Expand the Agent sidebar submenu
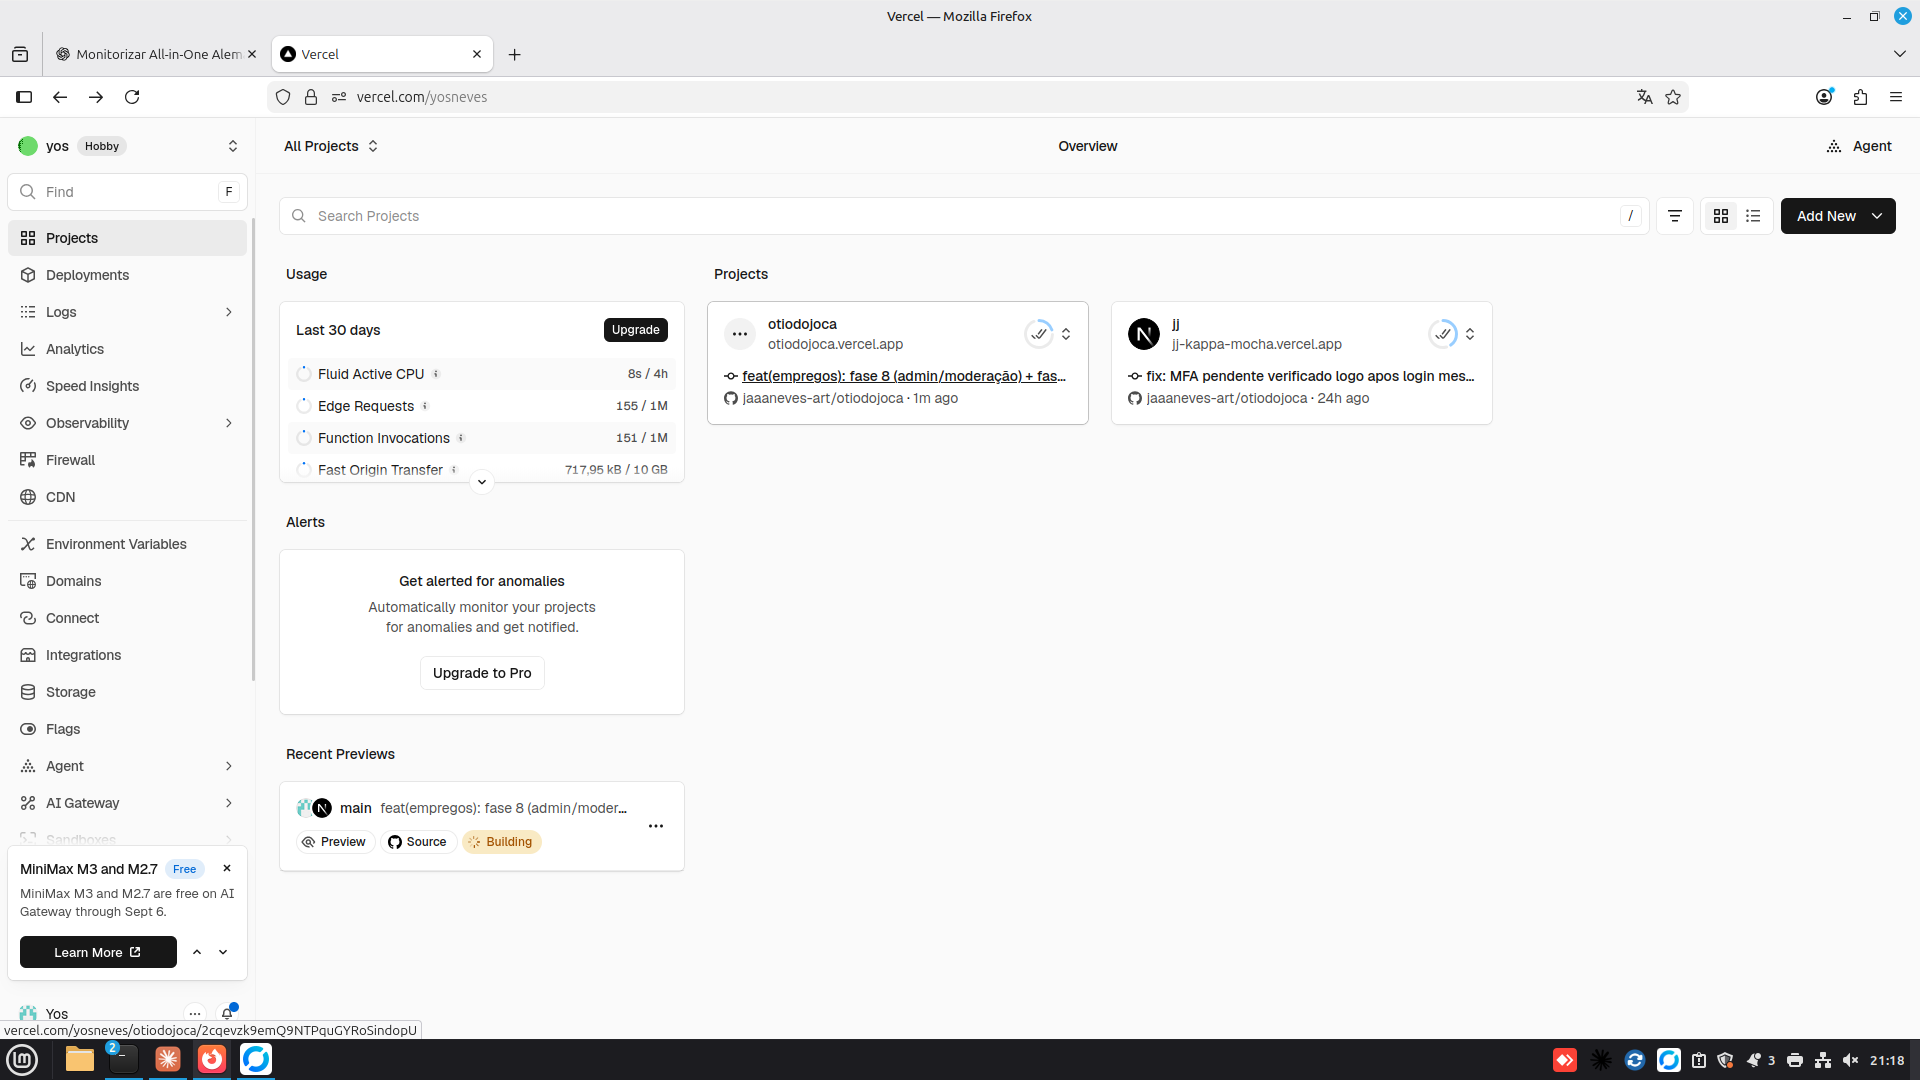 (229, 766)
